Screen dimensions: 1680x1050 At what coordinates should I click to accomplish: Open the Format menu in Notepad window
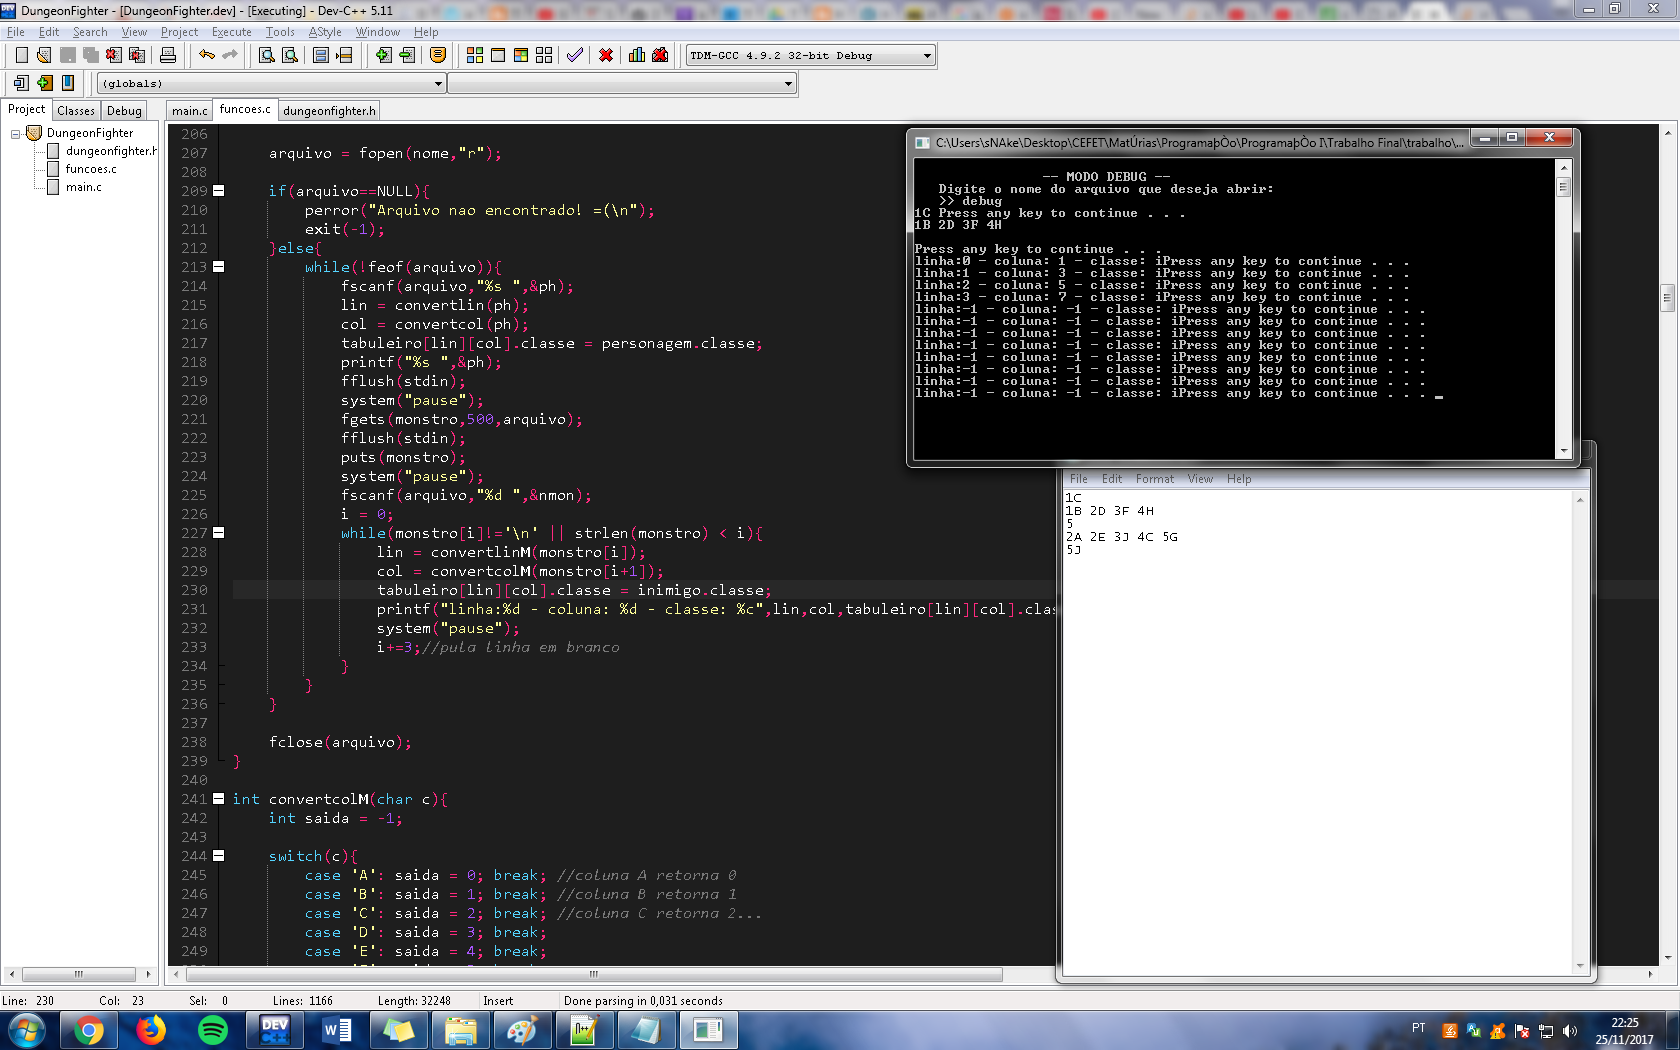click(1155, 479)
